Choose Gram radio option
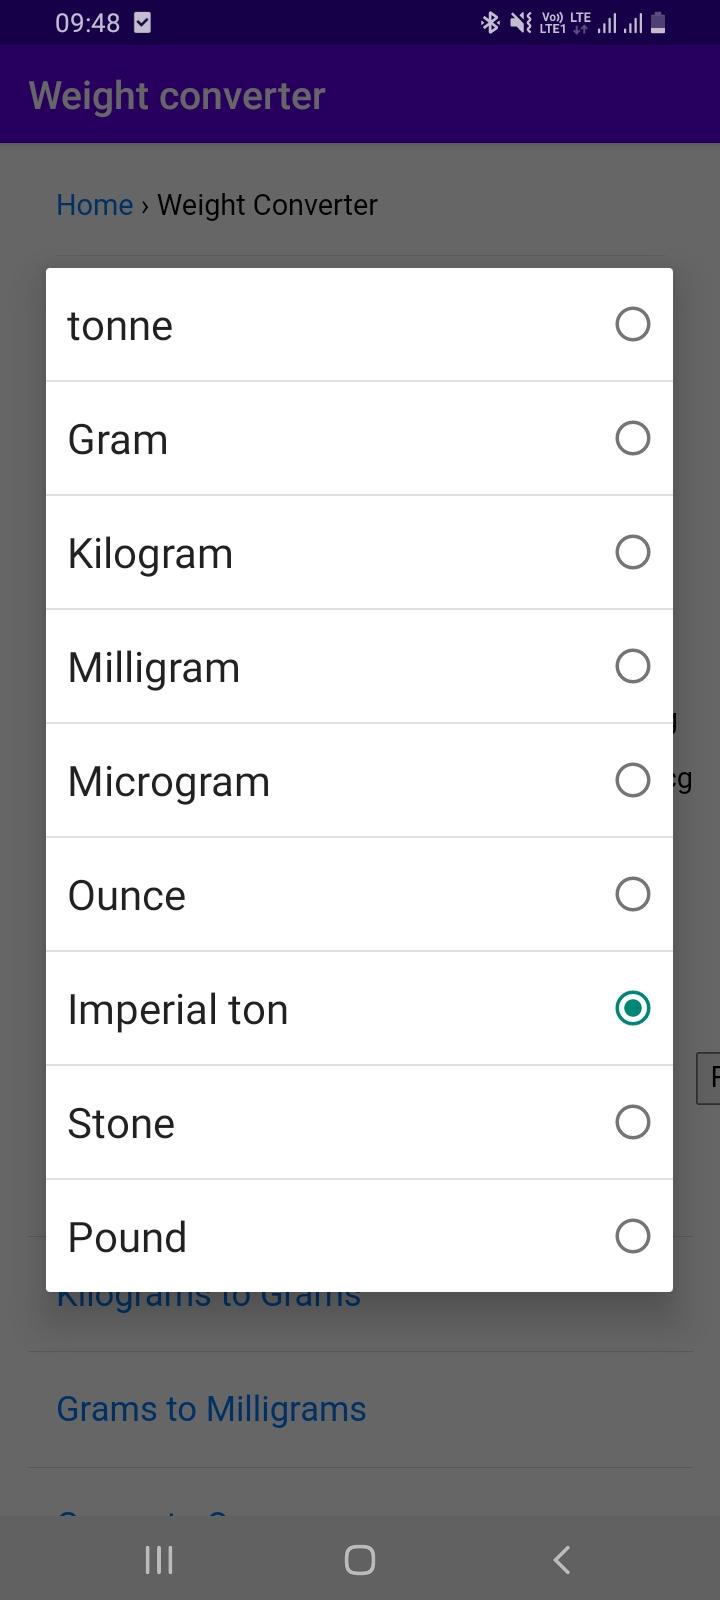 click(x=632, y=438)
